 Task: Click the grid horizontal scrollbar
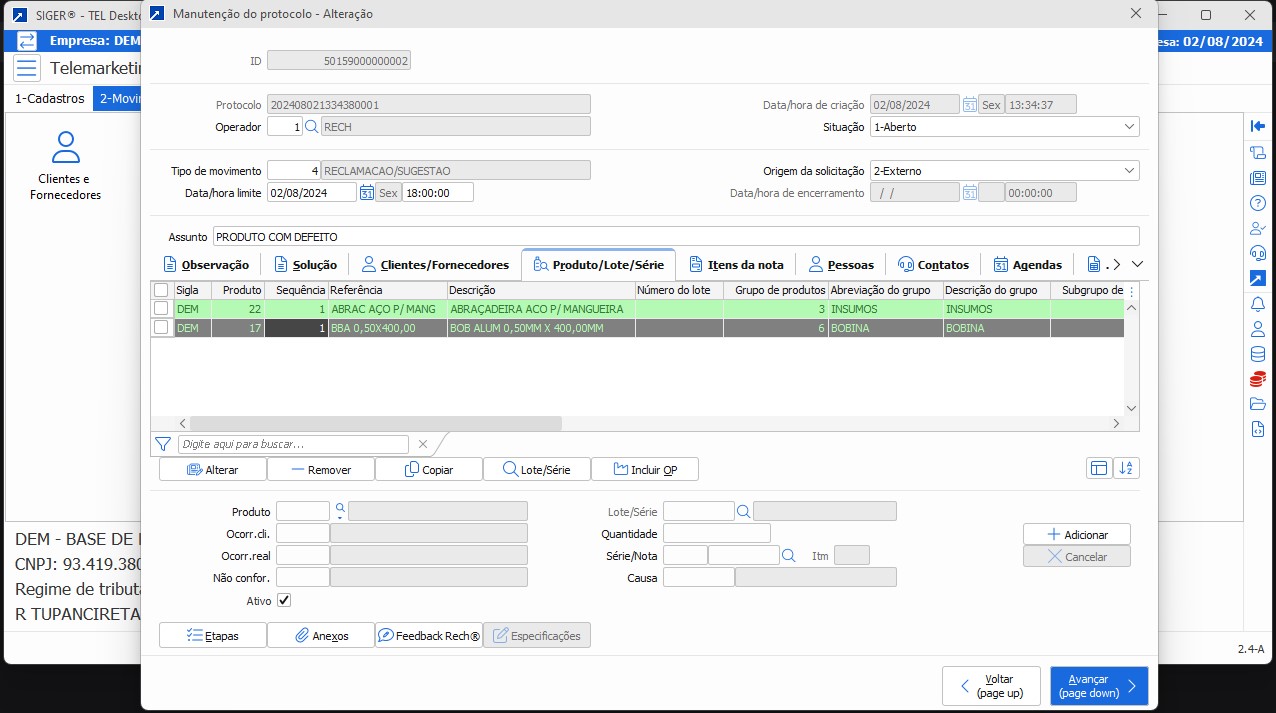point(376,423)
